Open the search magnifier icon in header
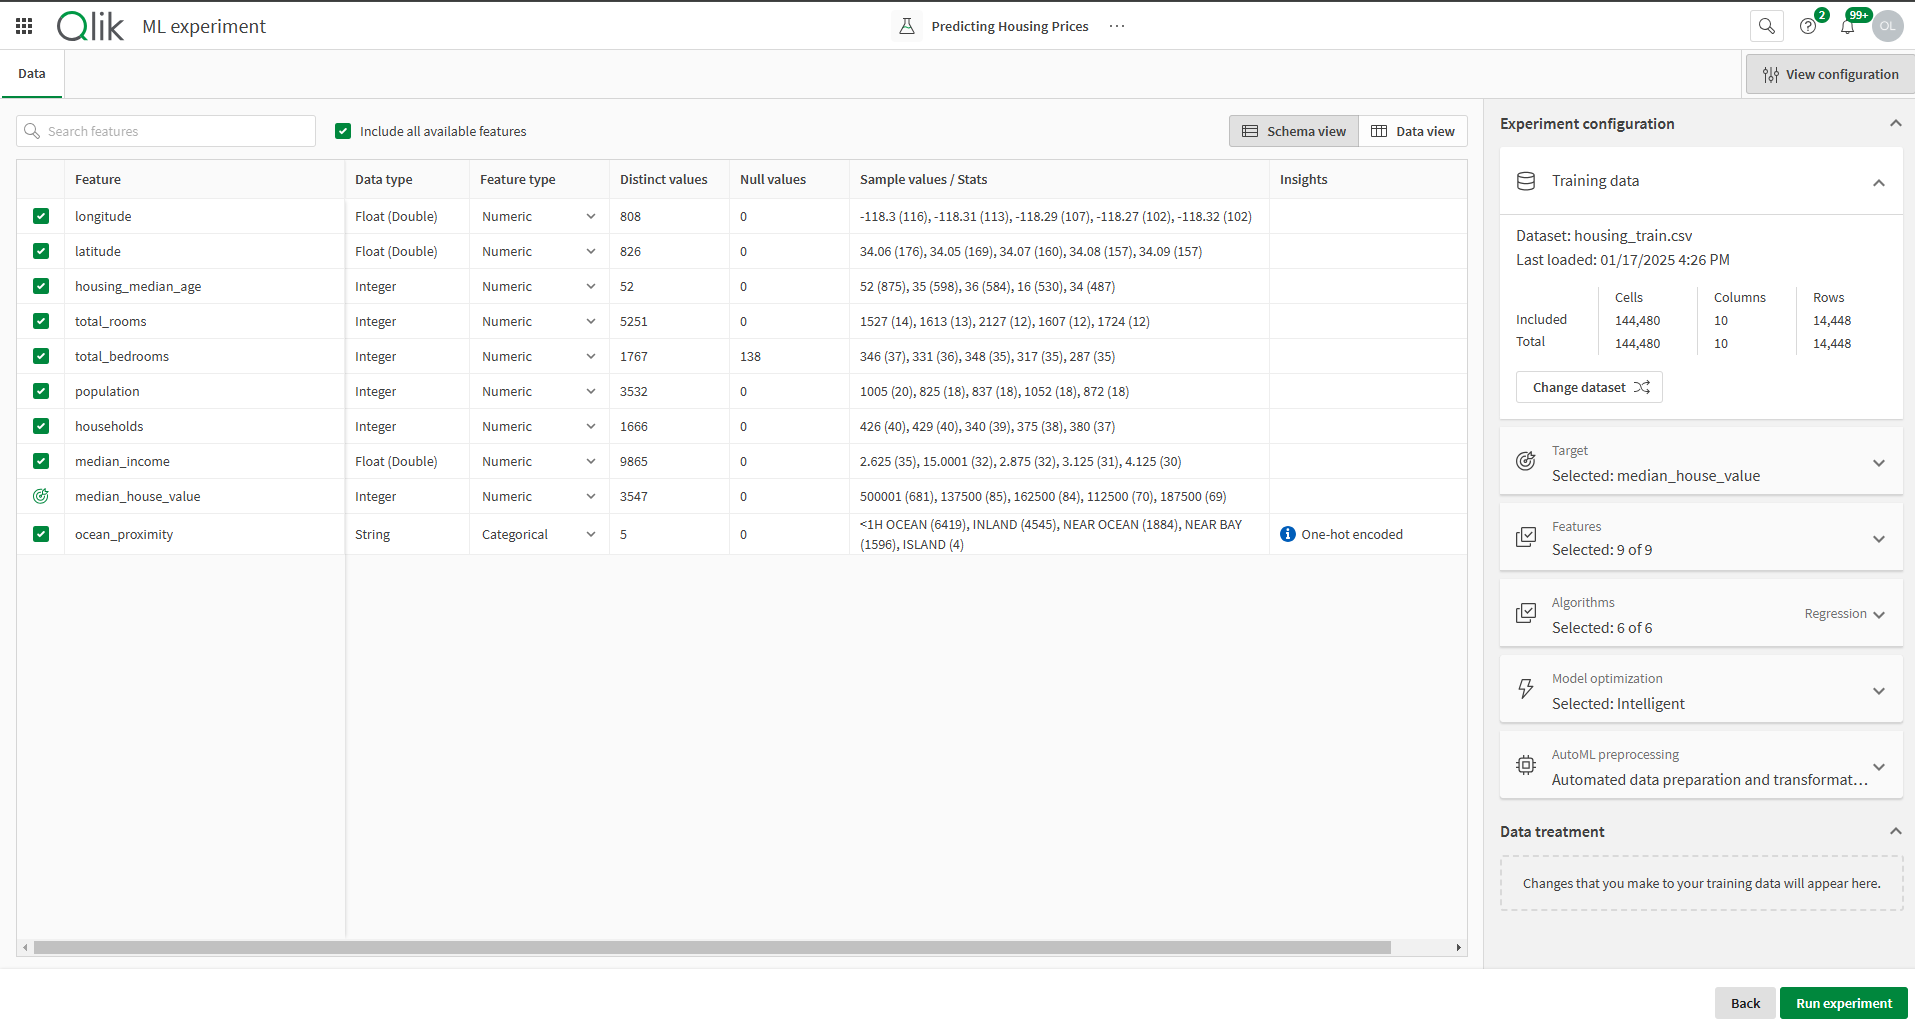 (x=1767, y=26)
